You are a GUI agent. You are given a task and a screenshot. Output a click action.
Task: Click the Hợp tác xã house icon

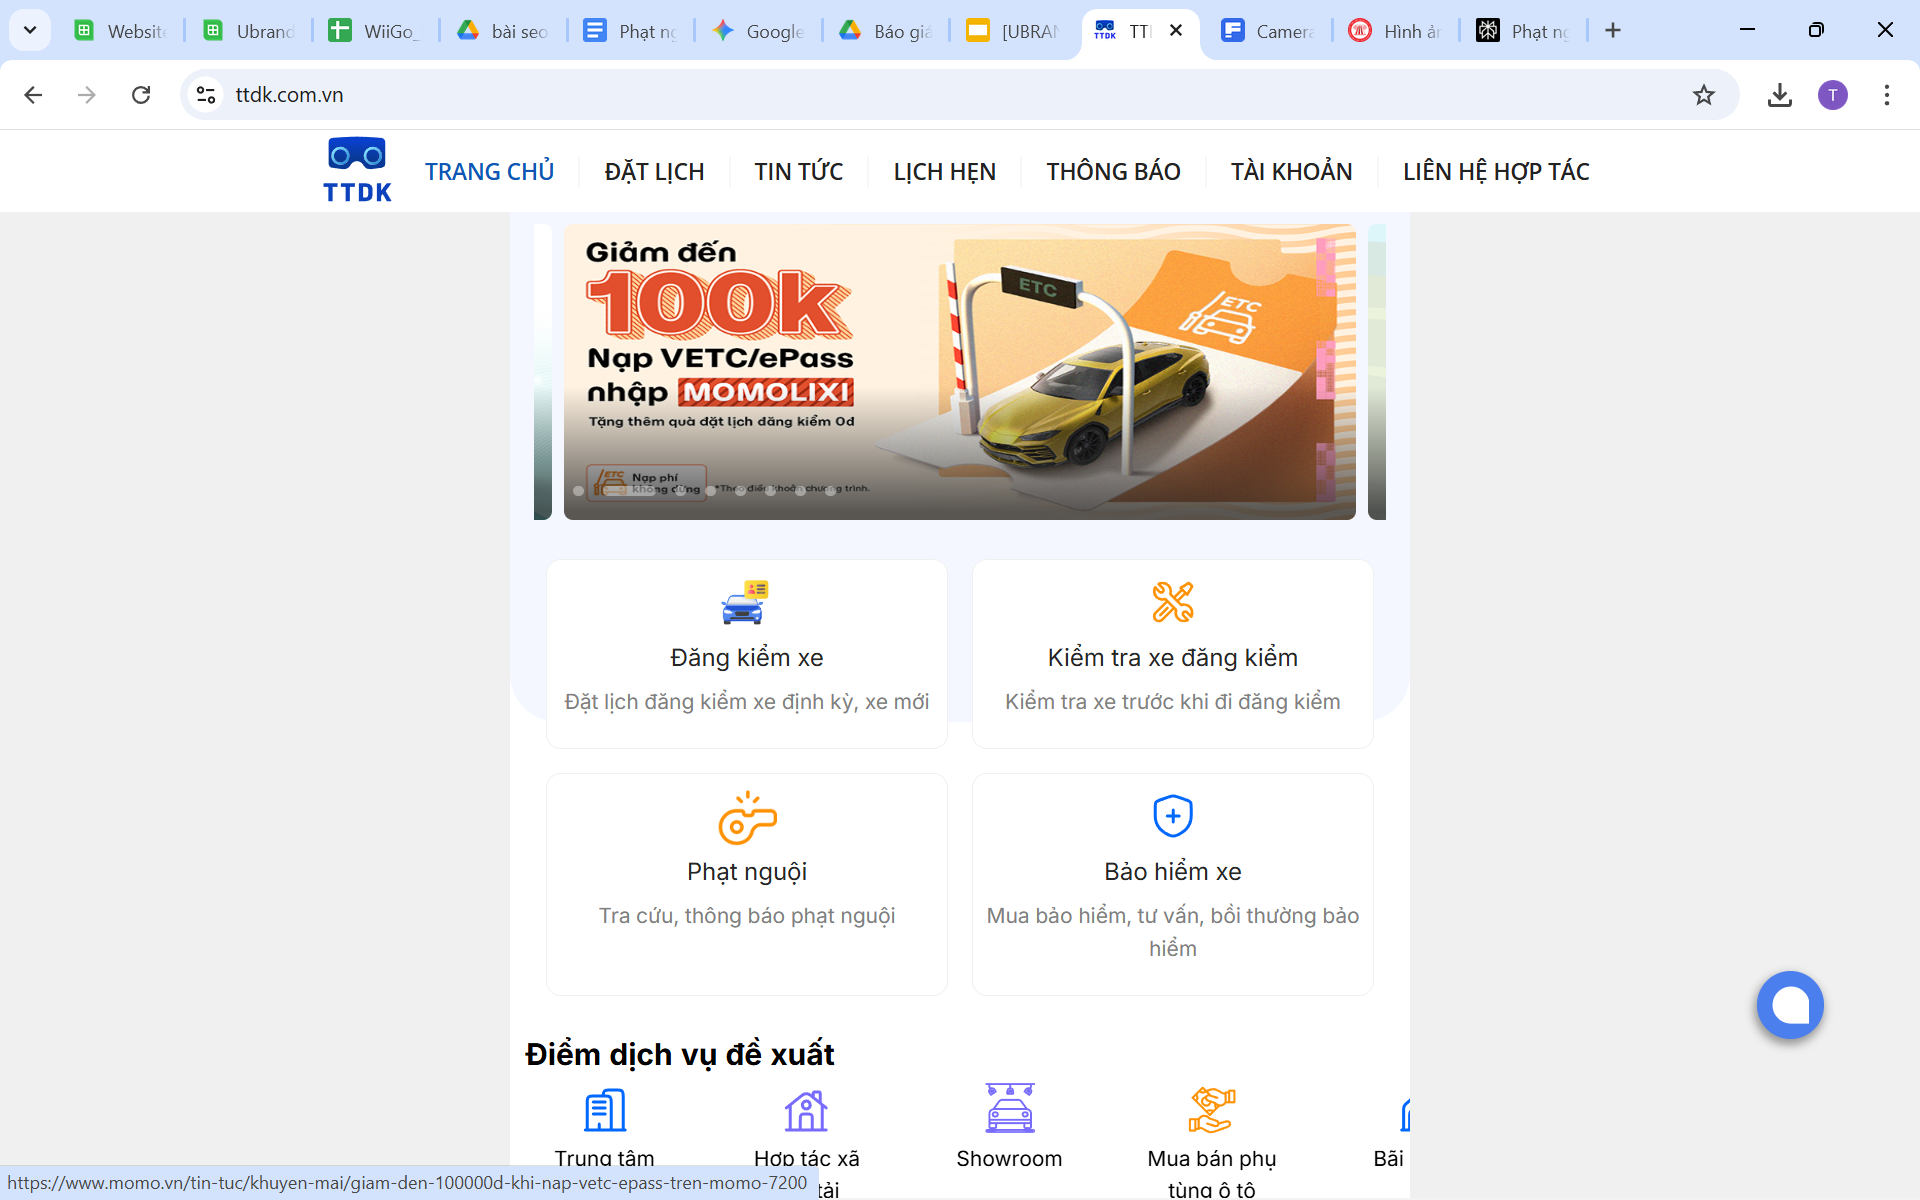point(806,1110)
